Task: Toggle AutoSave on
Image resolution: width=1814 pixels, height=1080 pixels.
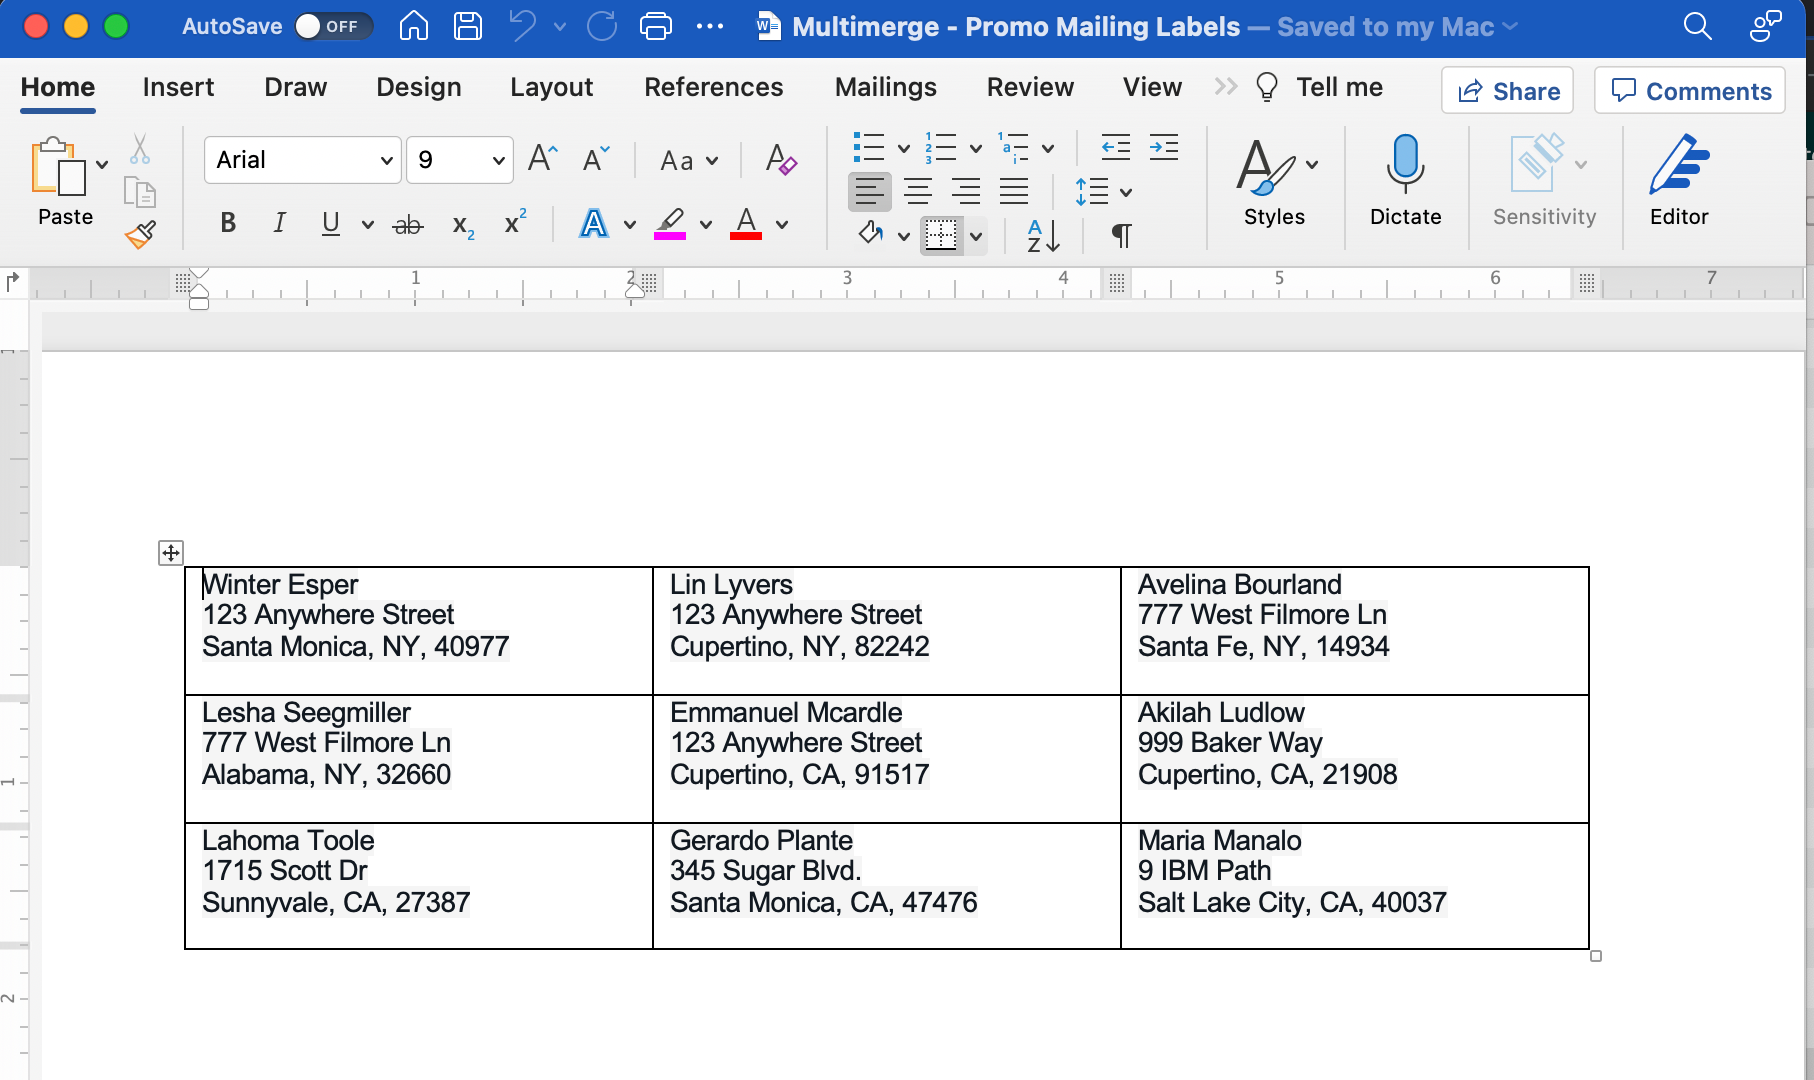Action: [x=334, y=27]
